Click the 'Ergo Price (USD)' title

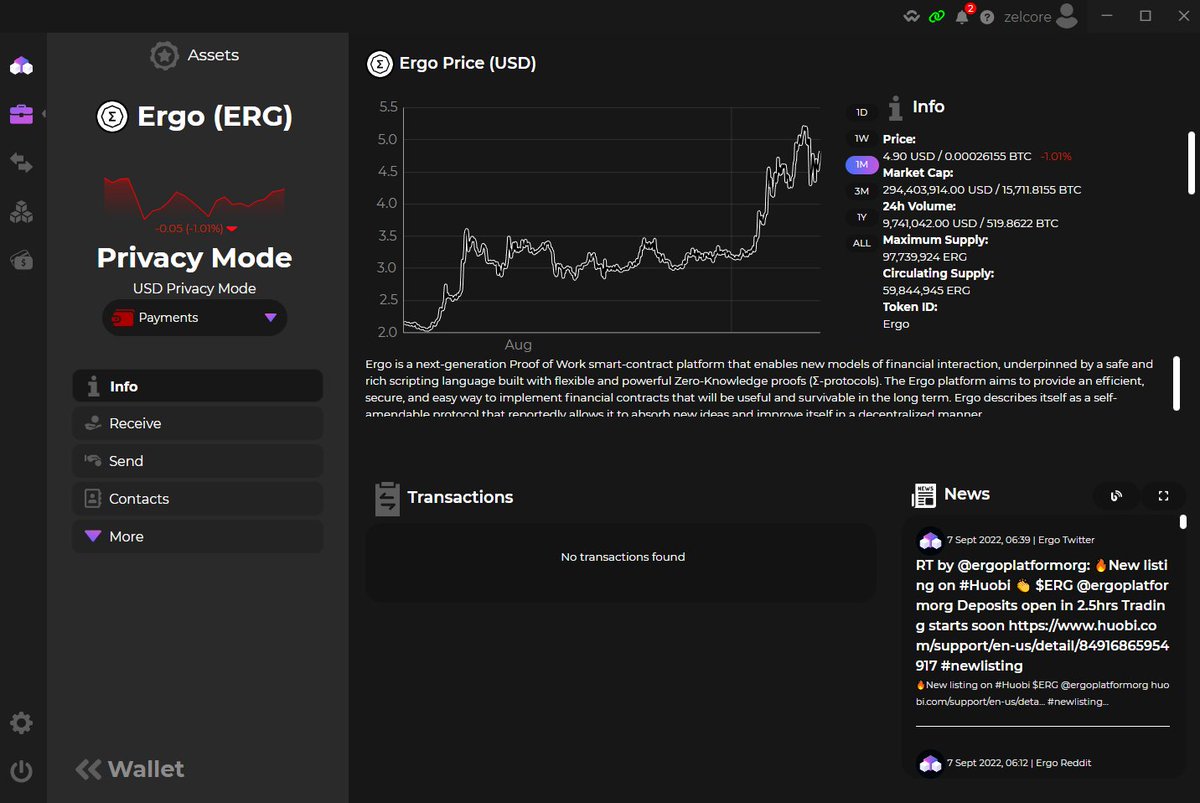click(x=467, y=63)
